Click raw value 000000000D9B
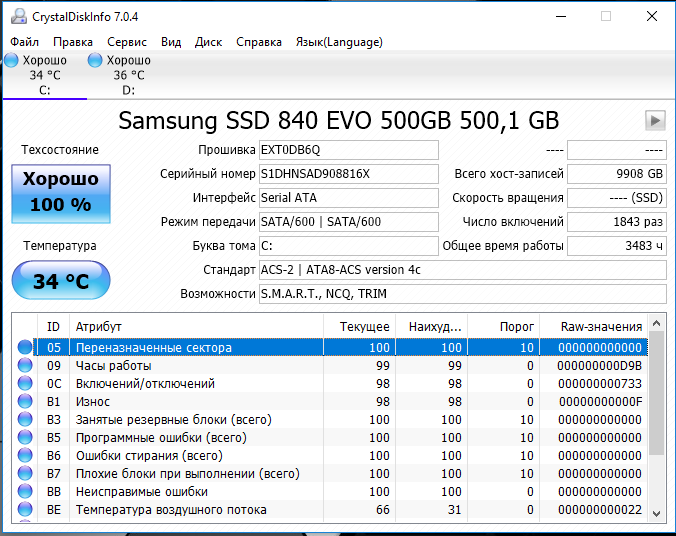676x536 pixels. tap(599, 366)
